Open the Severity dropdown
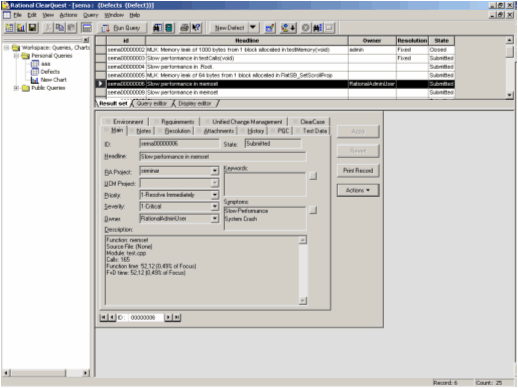Screen dimensions: 518x388 pyautogui.click(x=215, y=207)
